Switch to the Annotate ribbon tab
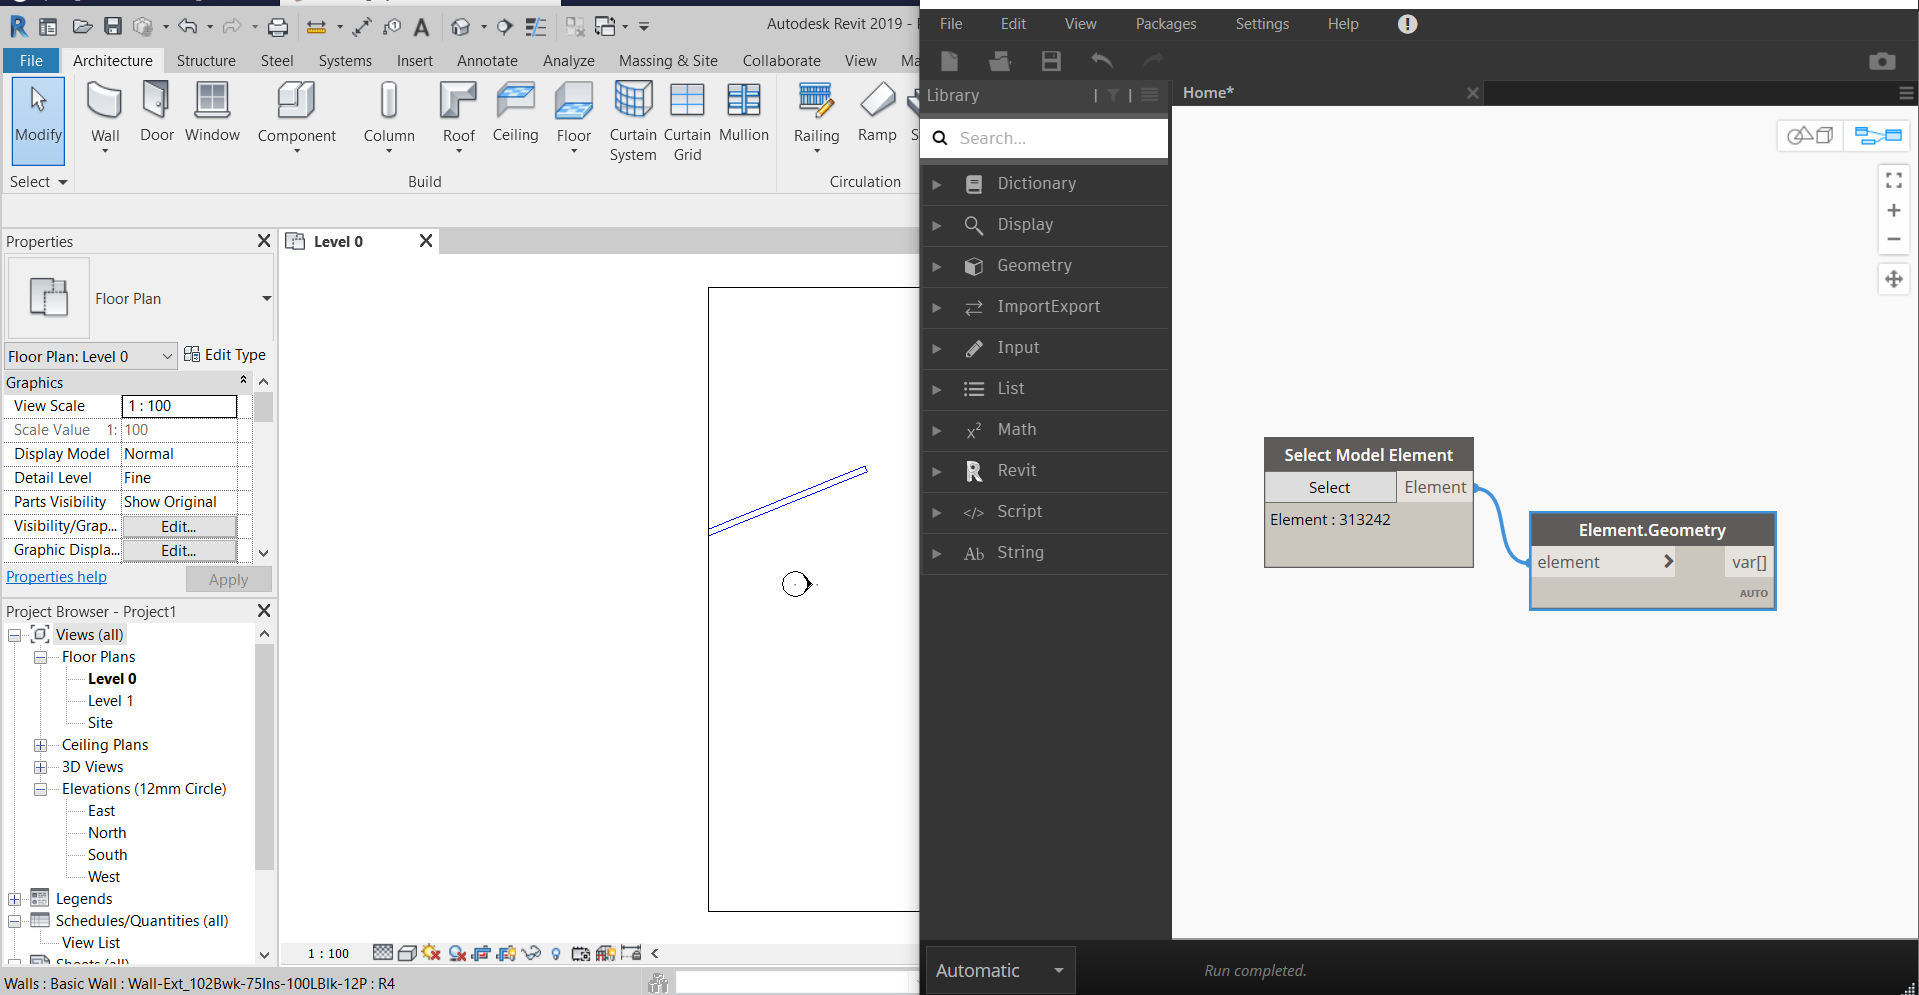 tap(487, 61)
